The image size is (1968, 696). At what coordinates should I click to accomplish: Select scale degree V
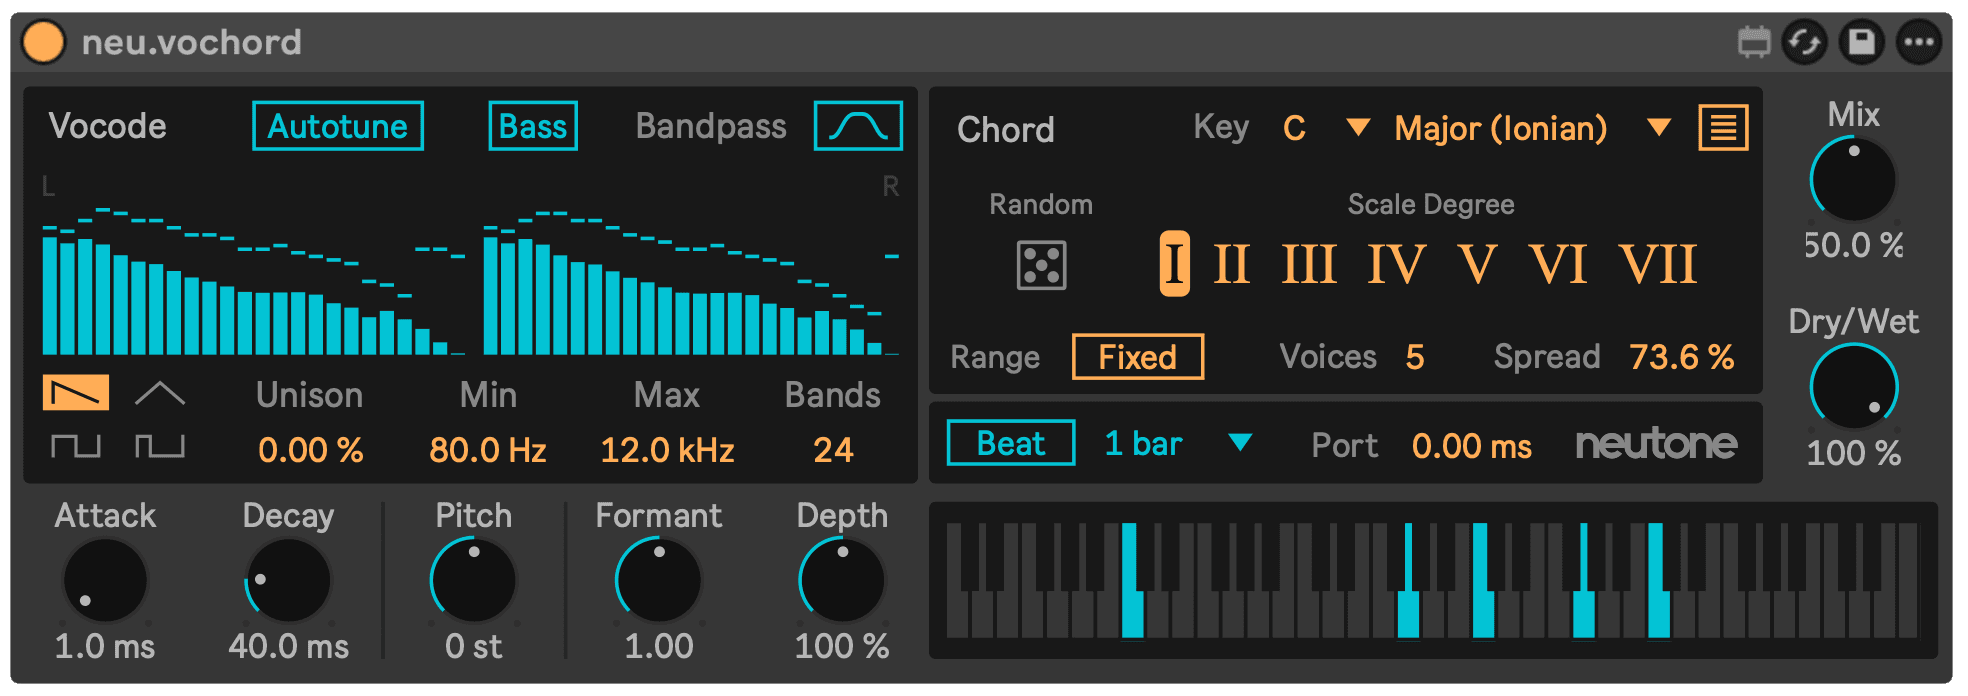click(1476, 265)
